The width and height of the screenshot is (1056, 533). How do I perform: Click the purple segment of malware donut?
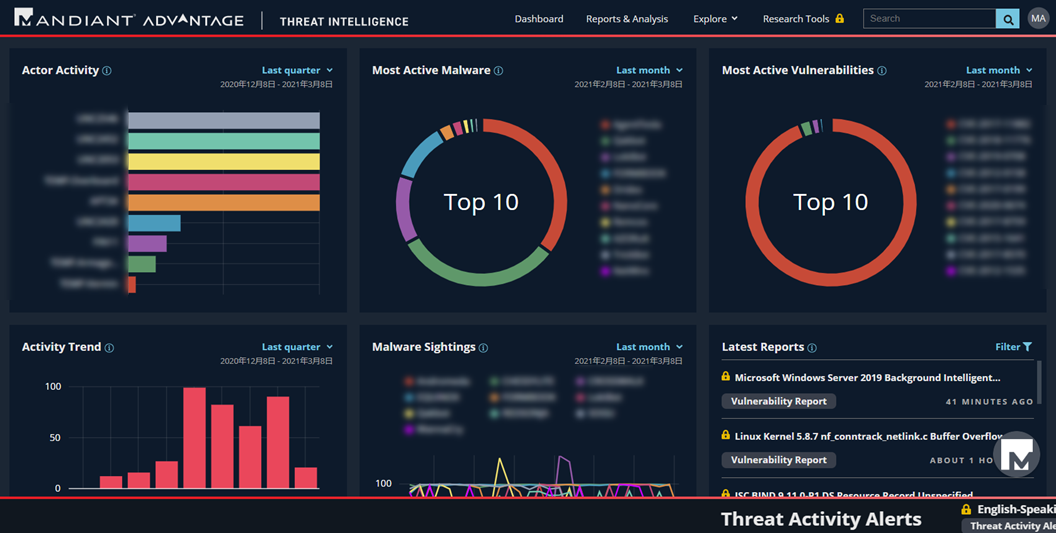(x=404, y=209)
